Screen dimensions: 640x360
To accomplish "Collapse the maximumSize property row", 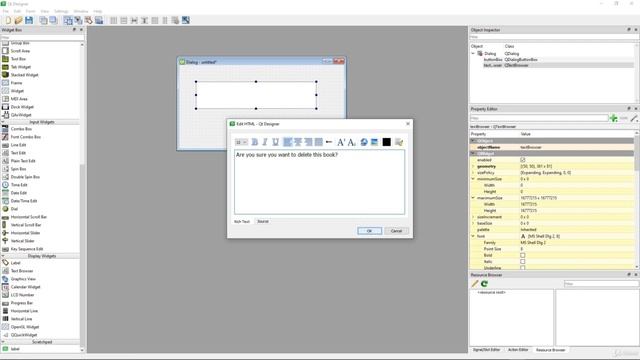I will pos(473,198).
